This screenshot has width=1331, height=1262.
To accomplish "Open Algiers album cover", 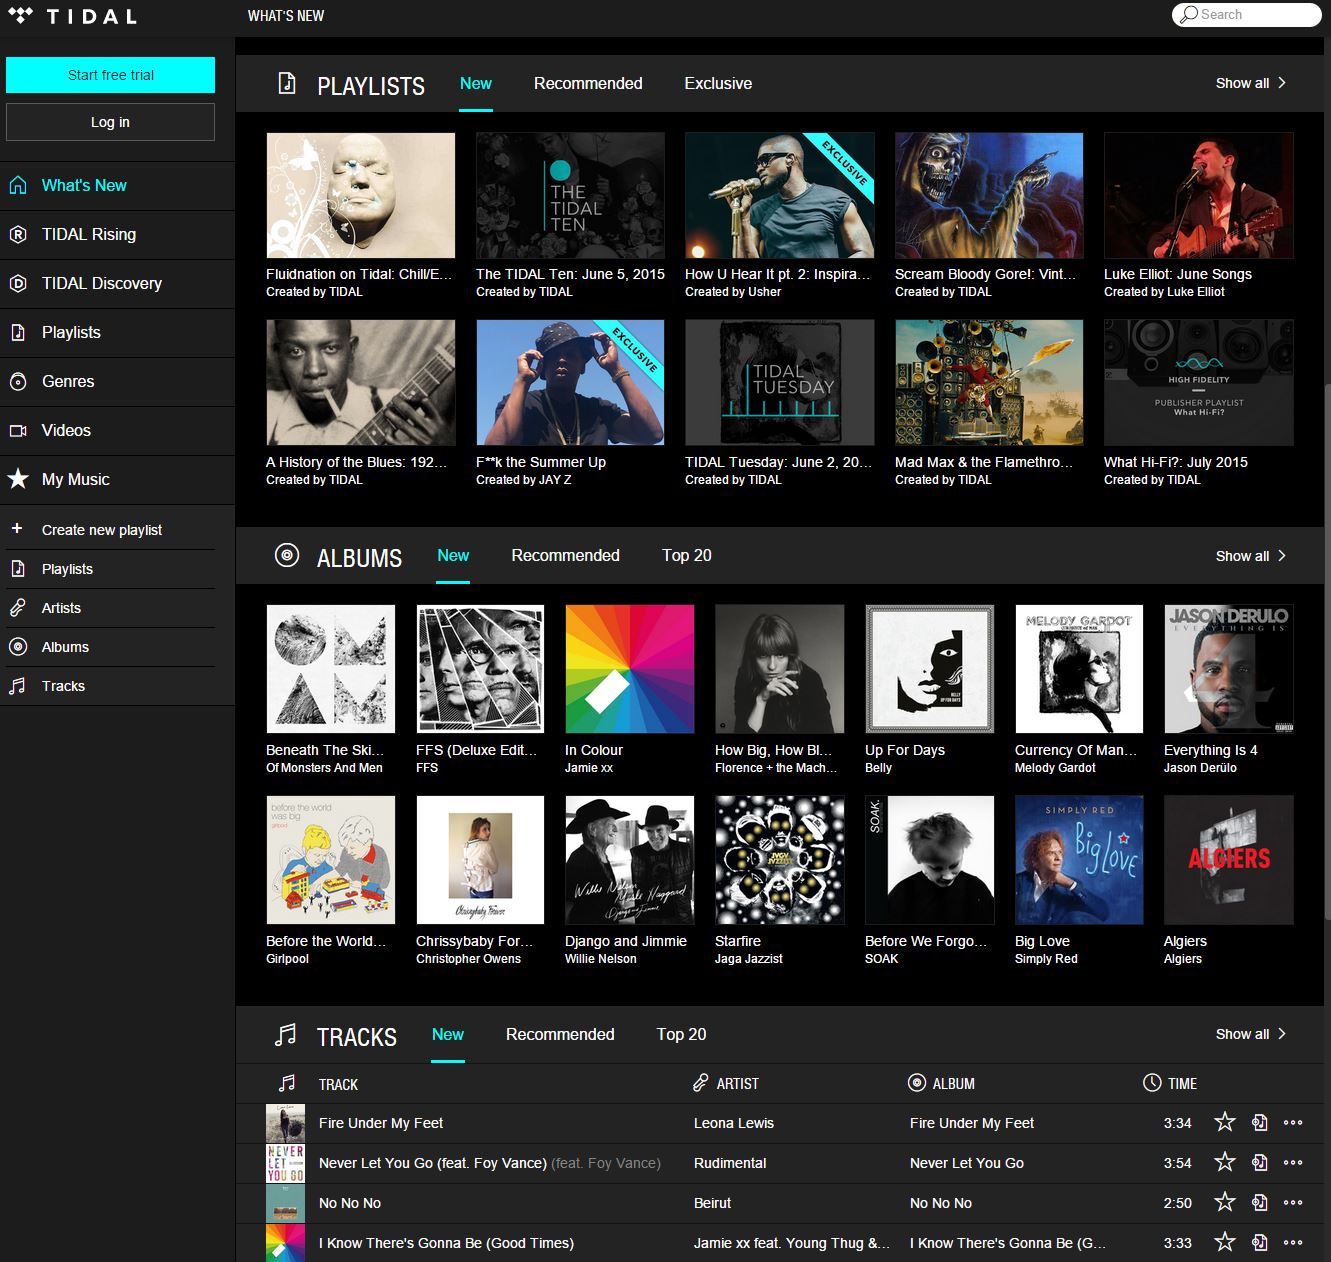I will click(1228, 860).
